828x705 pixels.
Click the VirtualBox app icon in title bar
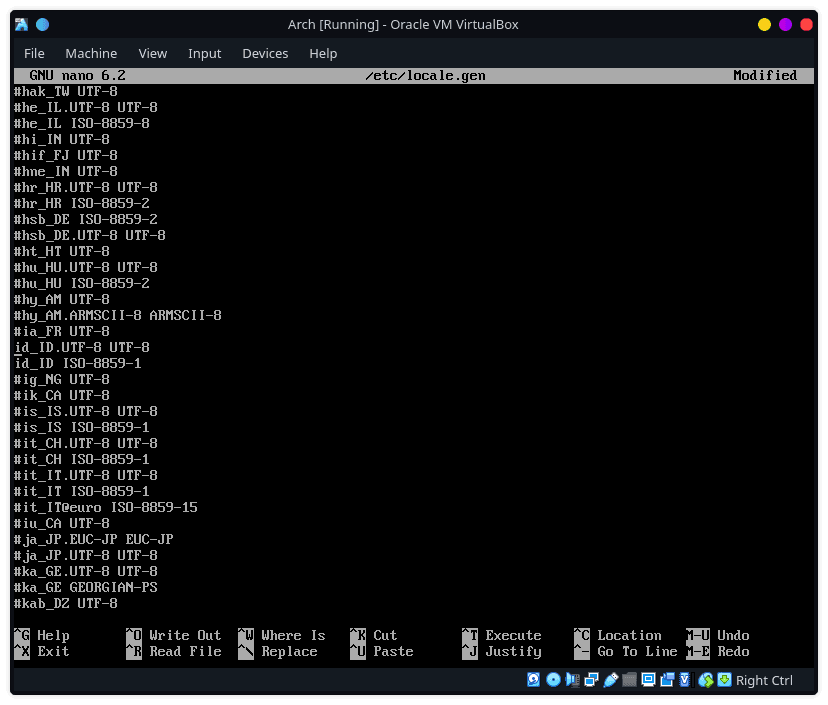[22, 24]
